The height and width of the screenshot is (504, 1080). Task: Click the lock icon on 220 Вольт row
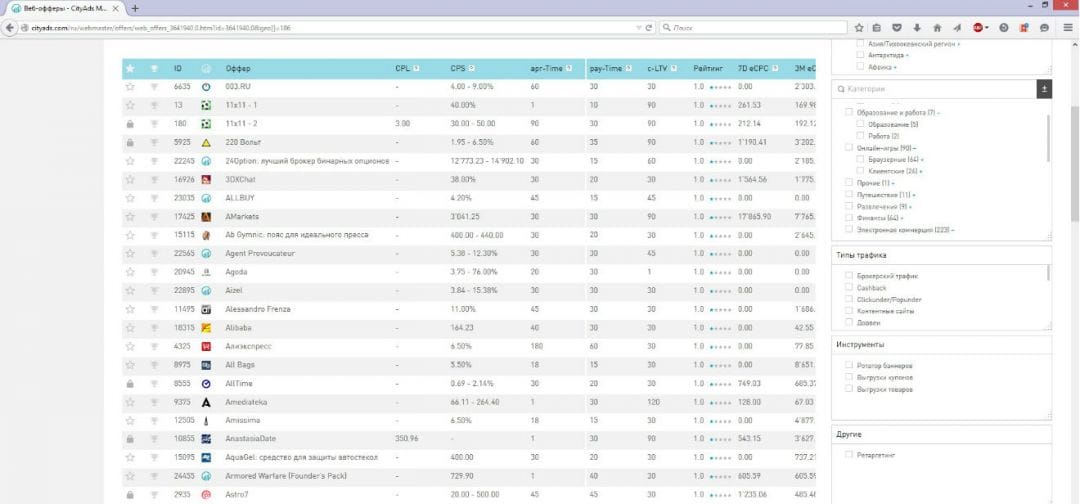click(x=130, y=143)
